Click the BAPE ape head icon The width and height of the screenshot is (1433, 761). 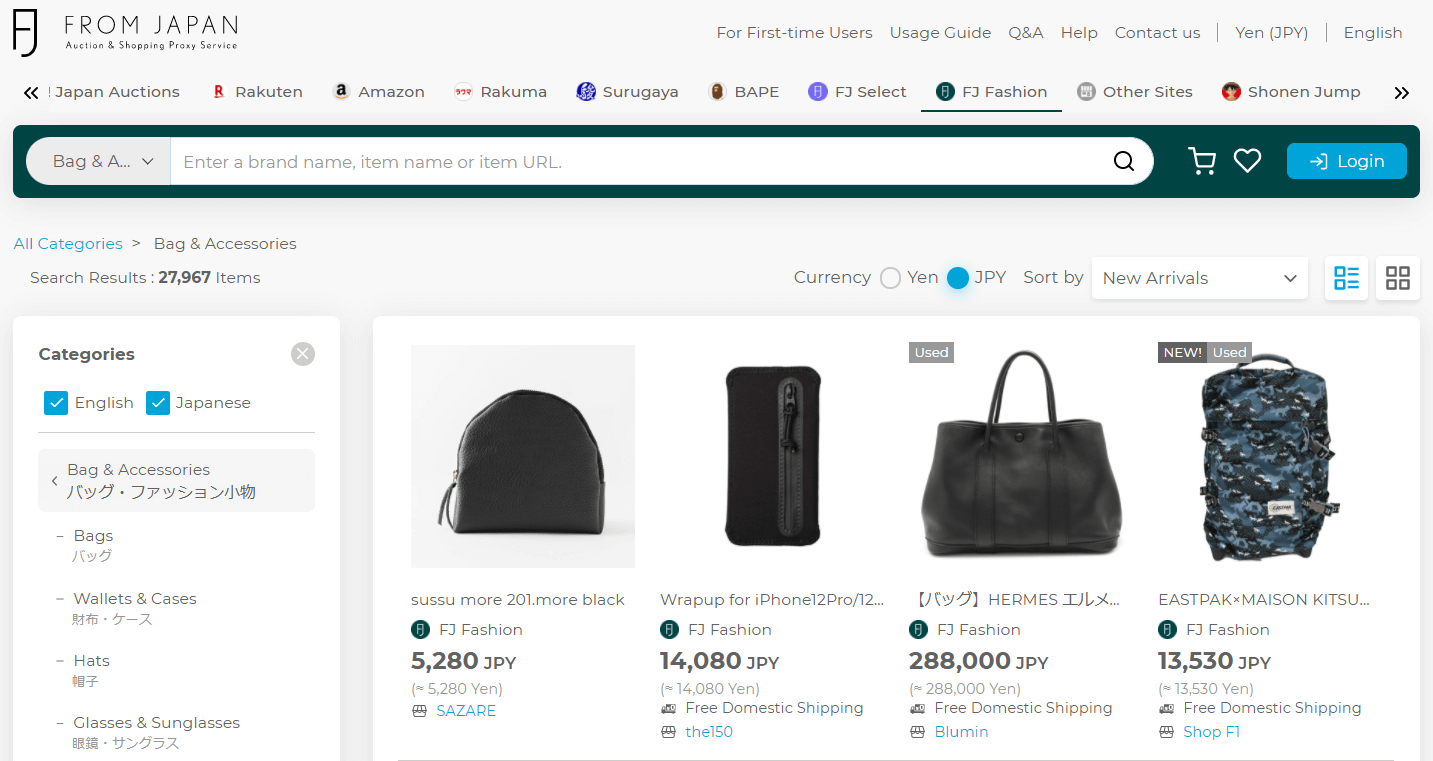(717, 92)
